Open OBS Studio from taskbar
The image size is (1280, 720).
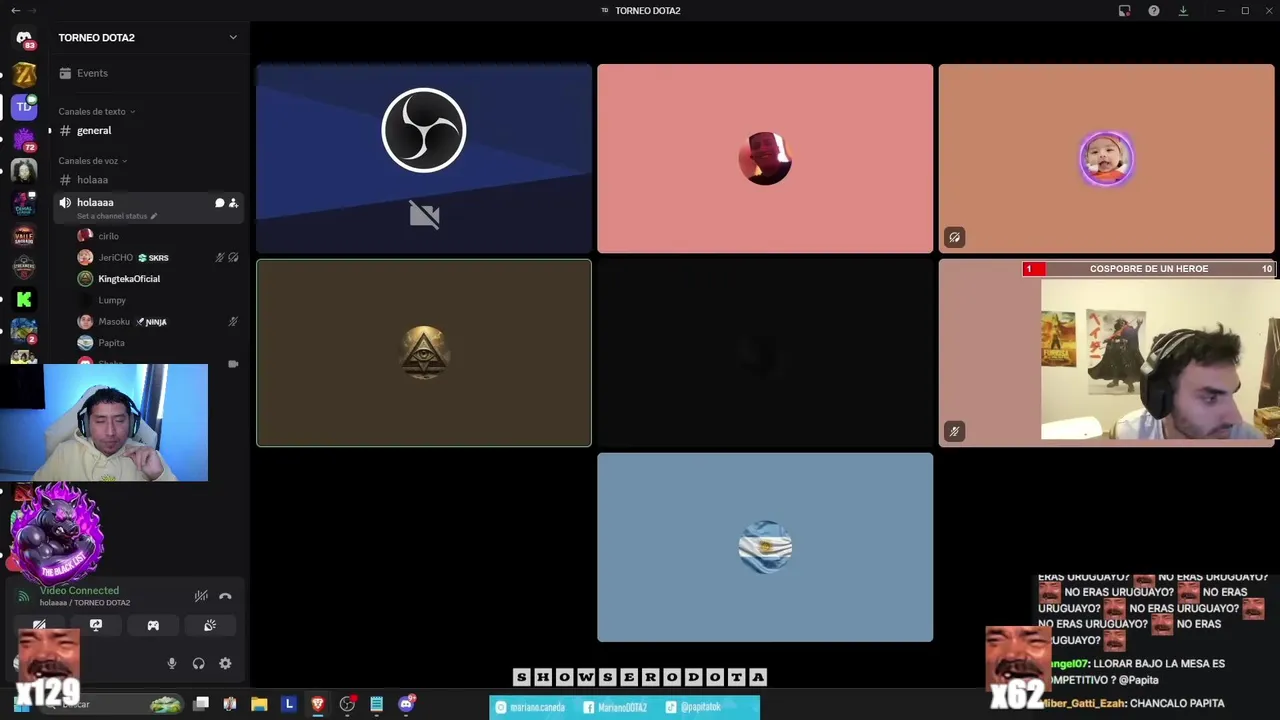pyautogui.click(x=347, y=704)
